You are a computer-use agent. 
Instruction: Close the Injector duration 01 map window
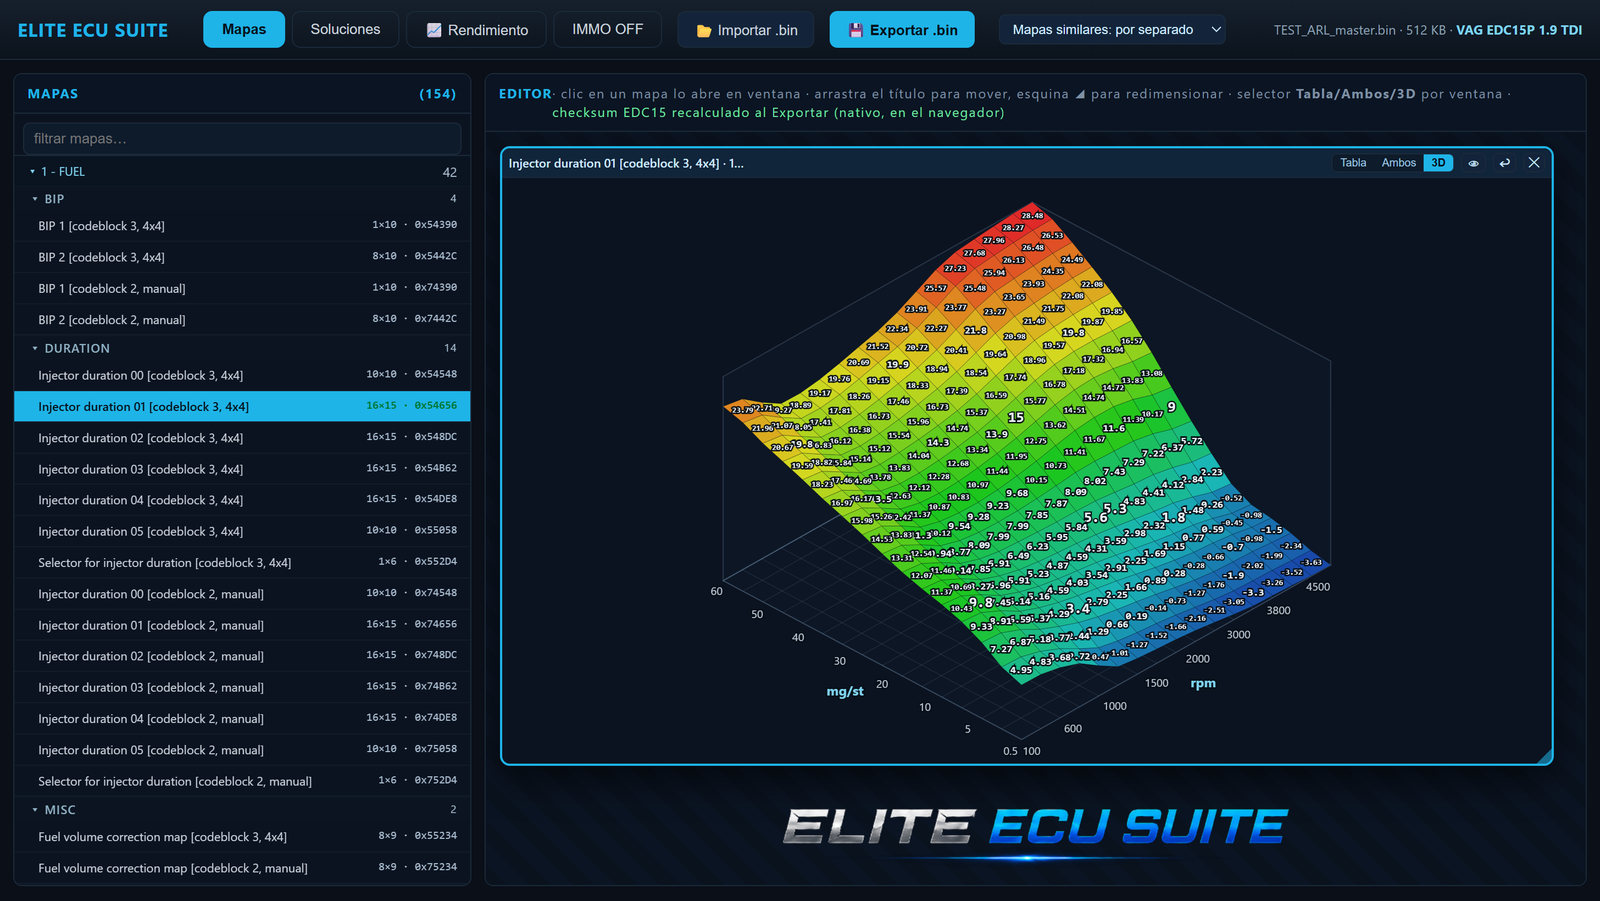1534,163
